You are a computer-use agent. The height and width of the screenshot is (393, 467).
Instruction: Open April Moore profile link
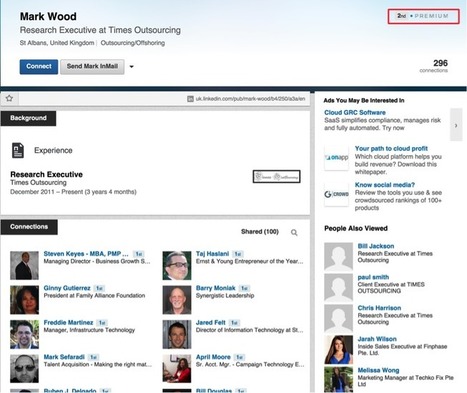pyautogui.click(x=213, y=357)
